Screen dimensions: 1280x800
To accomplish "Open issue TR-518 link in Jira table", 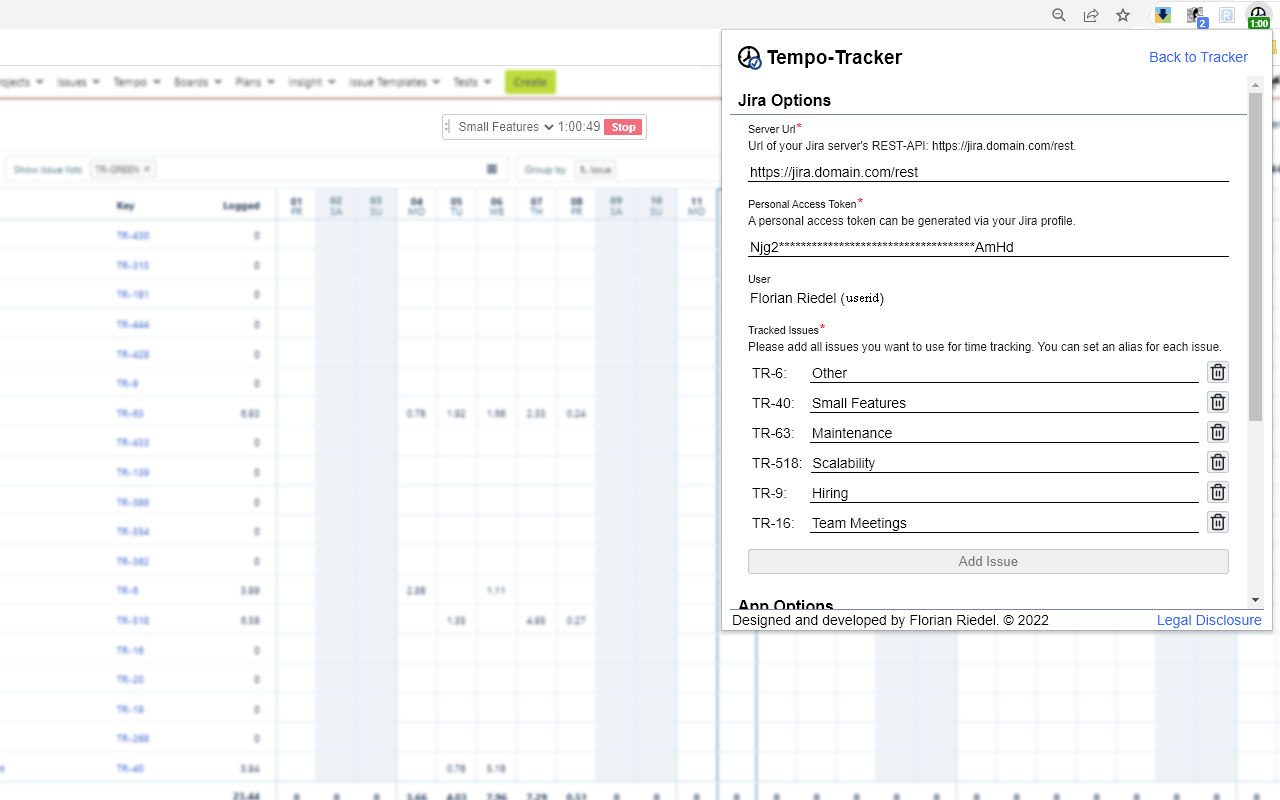I will click(x=133, y=620).
